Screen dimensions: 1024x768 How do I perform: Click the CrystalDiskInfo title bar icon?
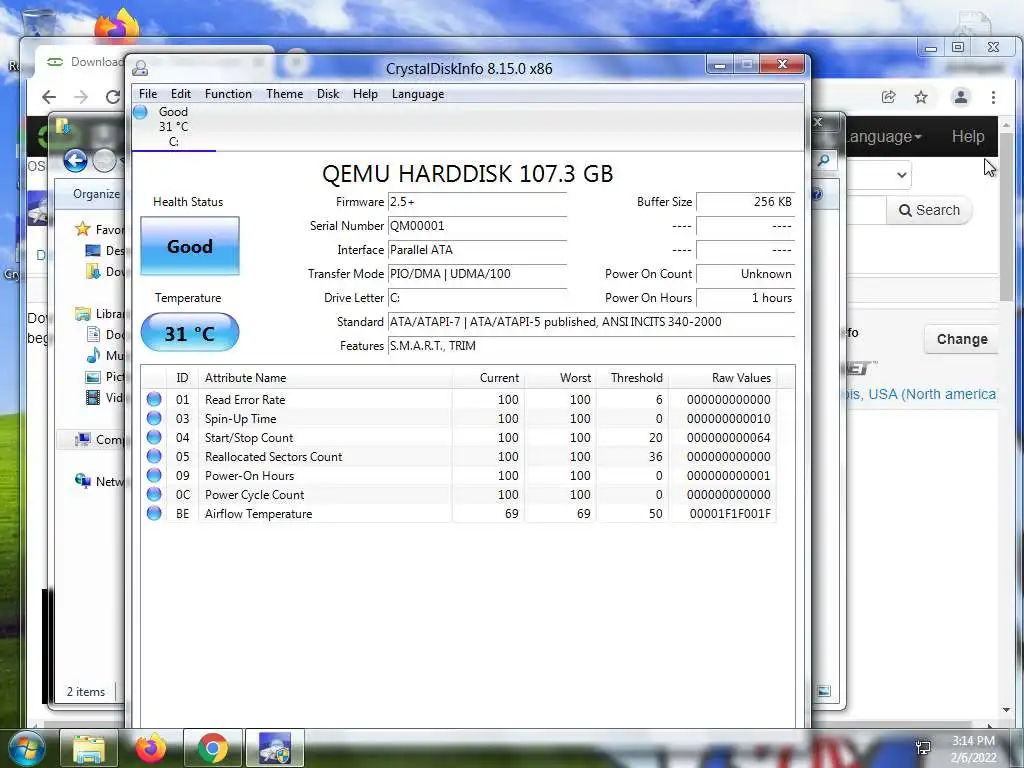coord(140,68)
